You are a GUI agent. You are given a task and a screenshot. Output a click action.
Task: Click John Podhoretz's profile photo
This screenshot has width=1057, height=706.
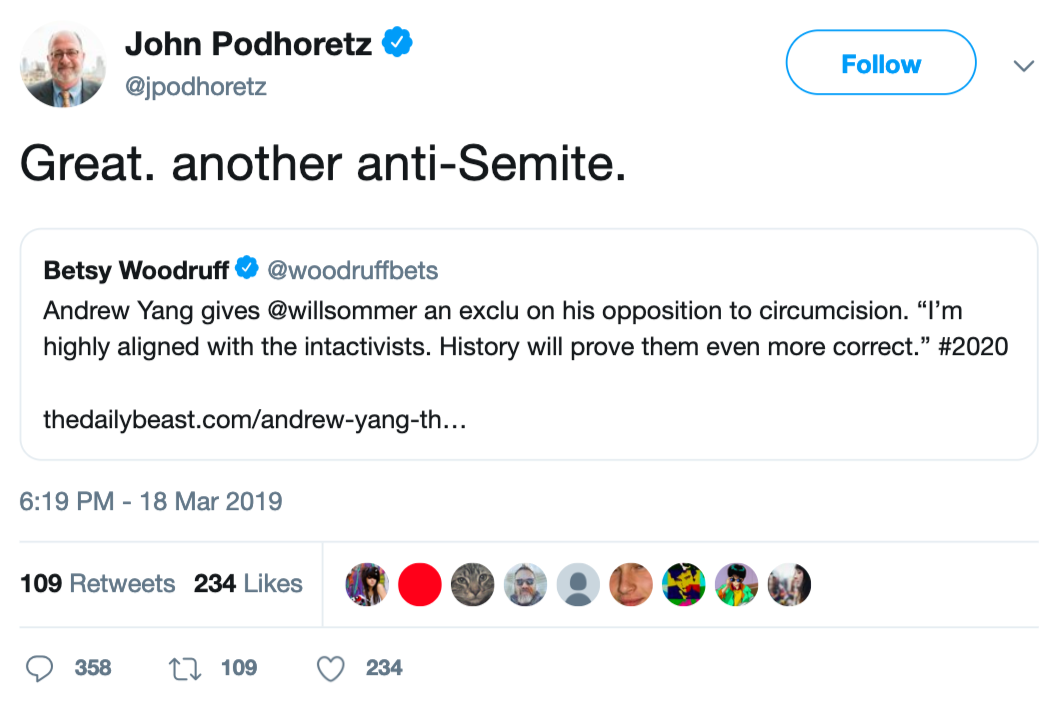click(63, 65)
